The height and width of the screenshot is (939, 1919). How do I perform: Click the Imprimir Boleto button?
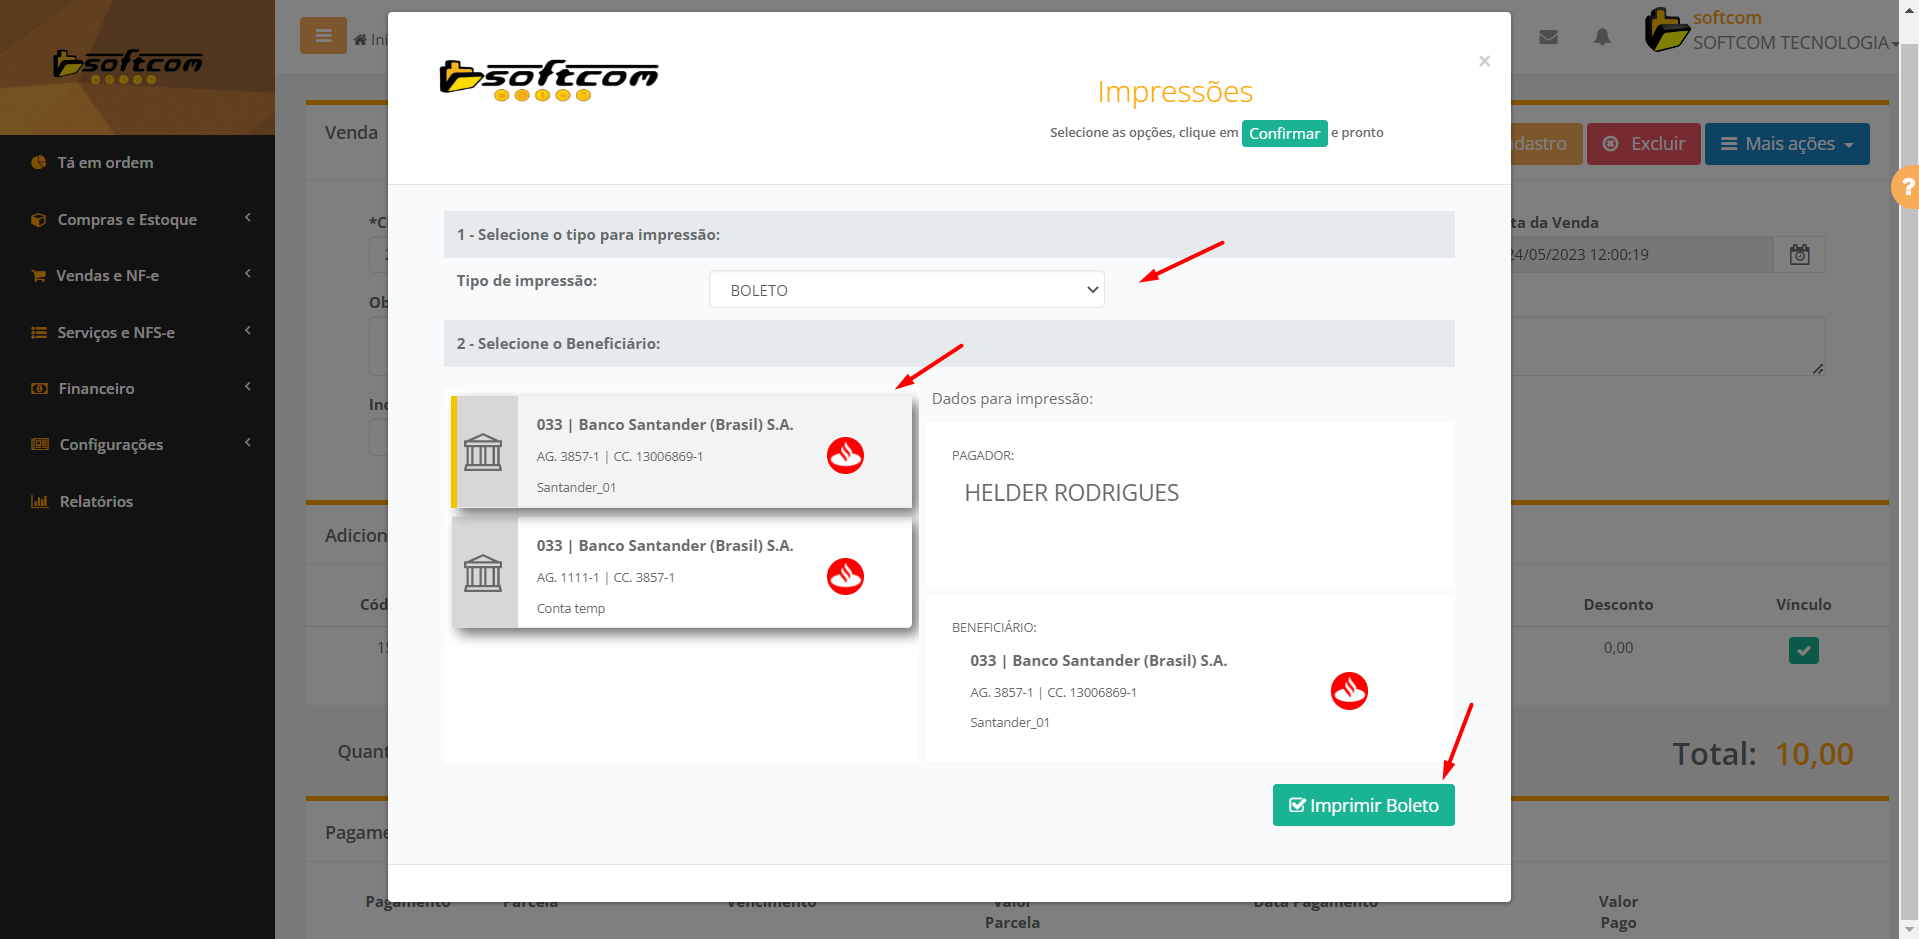pyautogui.click(x=1363, y=805)
